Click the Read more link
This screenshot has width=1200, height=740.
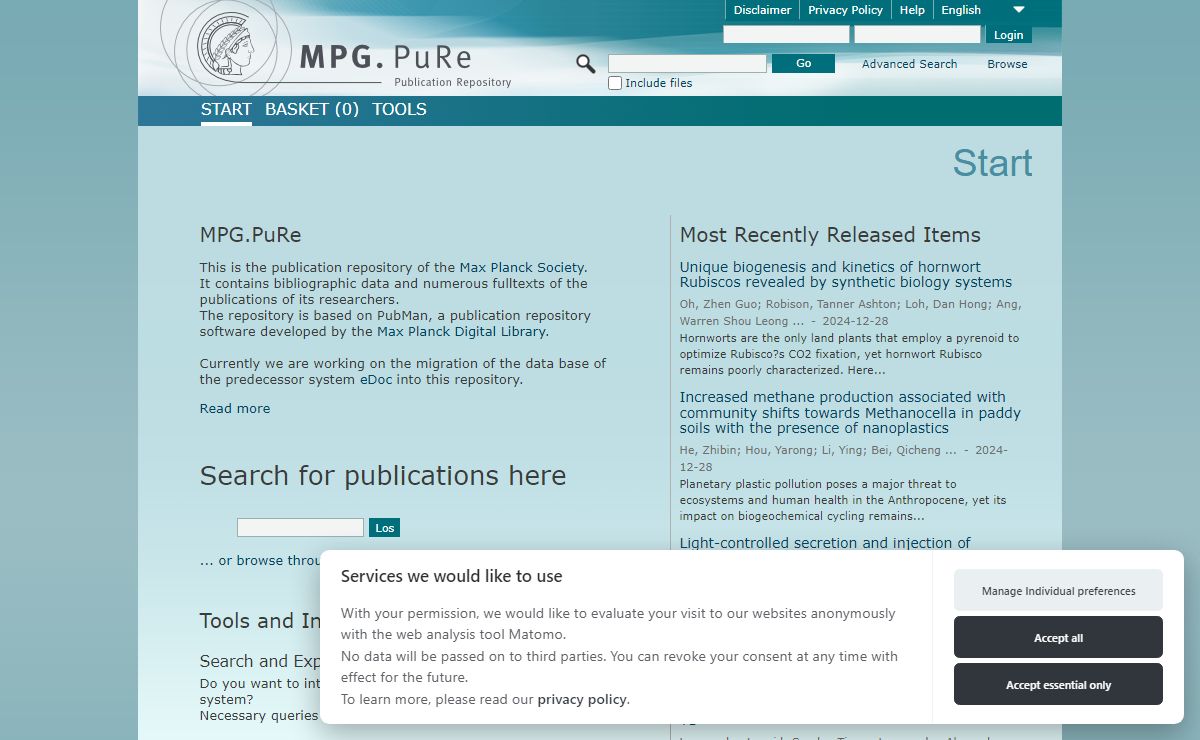pyautogui.click(x=235, y=408)
